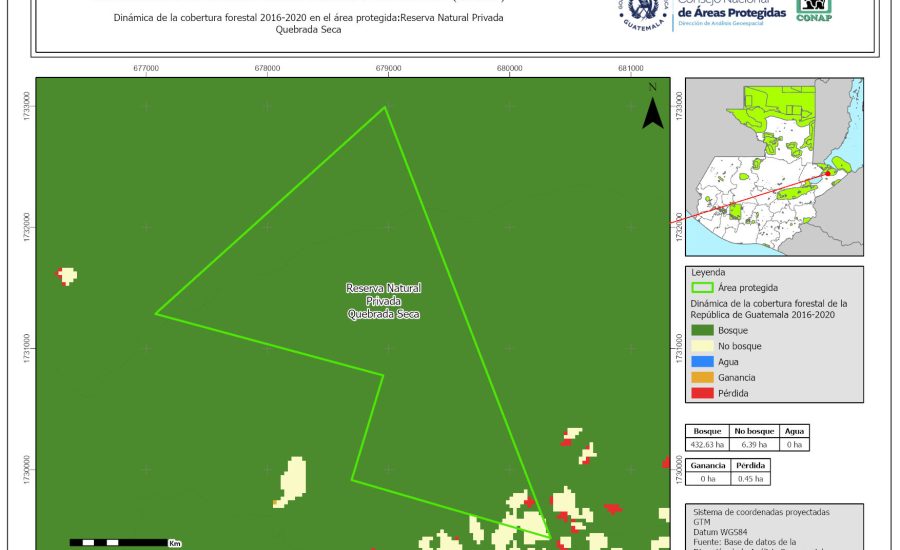Click the Agua blue legend swatch

coord(704,361)
